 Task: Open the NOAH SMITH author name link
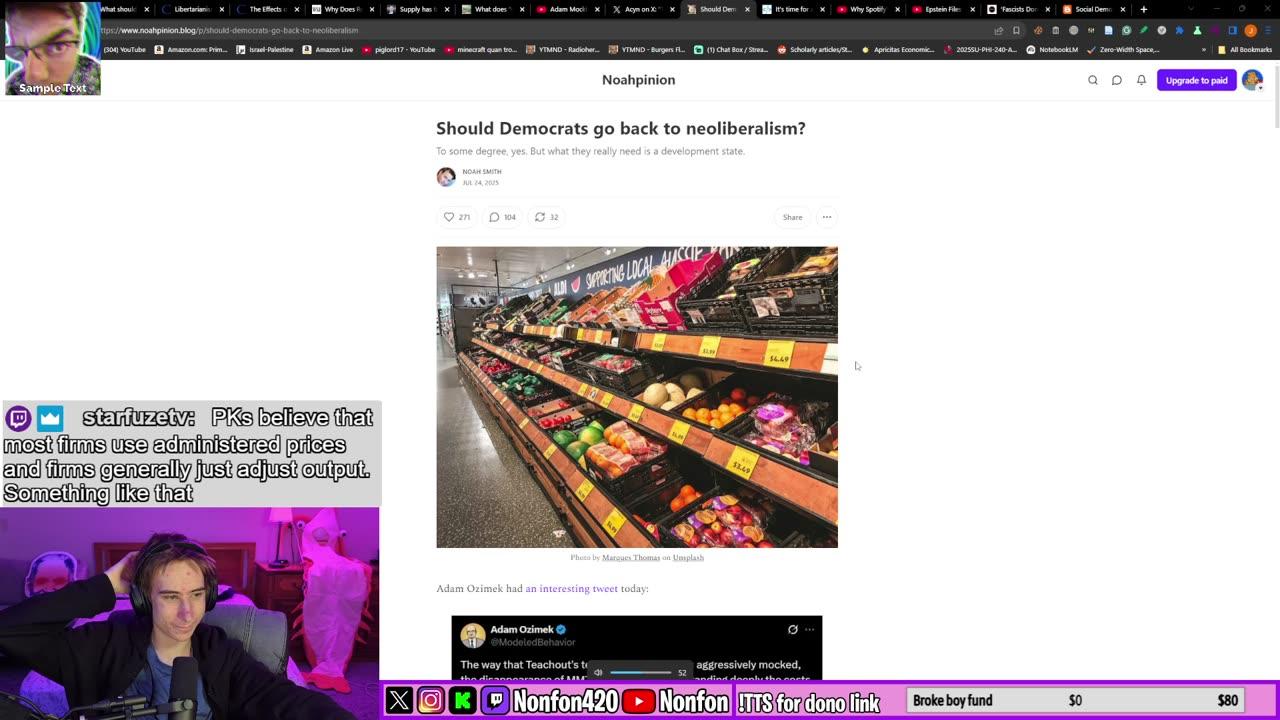[482, 172]
